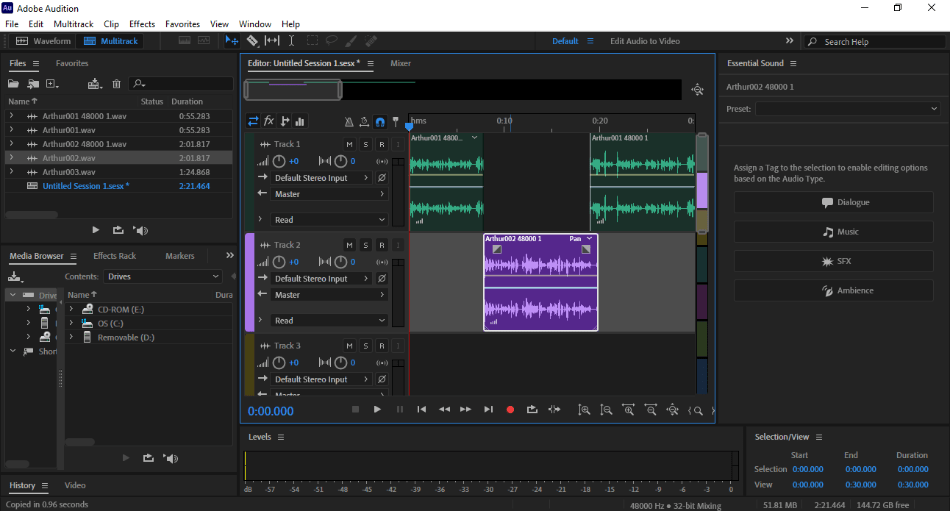Click the Fast Forward transport button
Viewport: 950px width, 511px height.
click(x=465, y=410)
